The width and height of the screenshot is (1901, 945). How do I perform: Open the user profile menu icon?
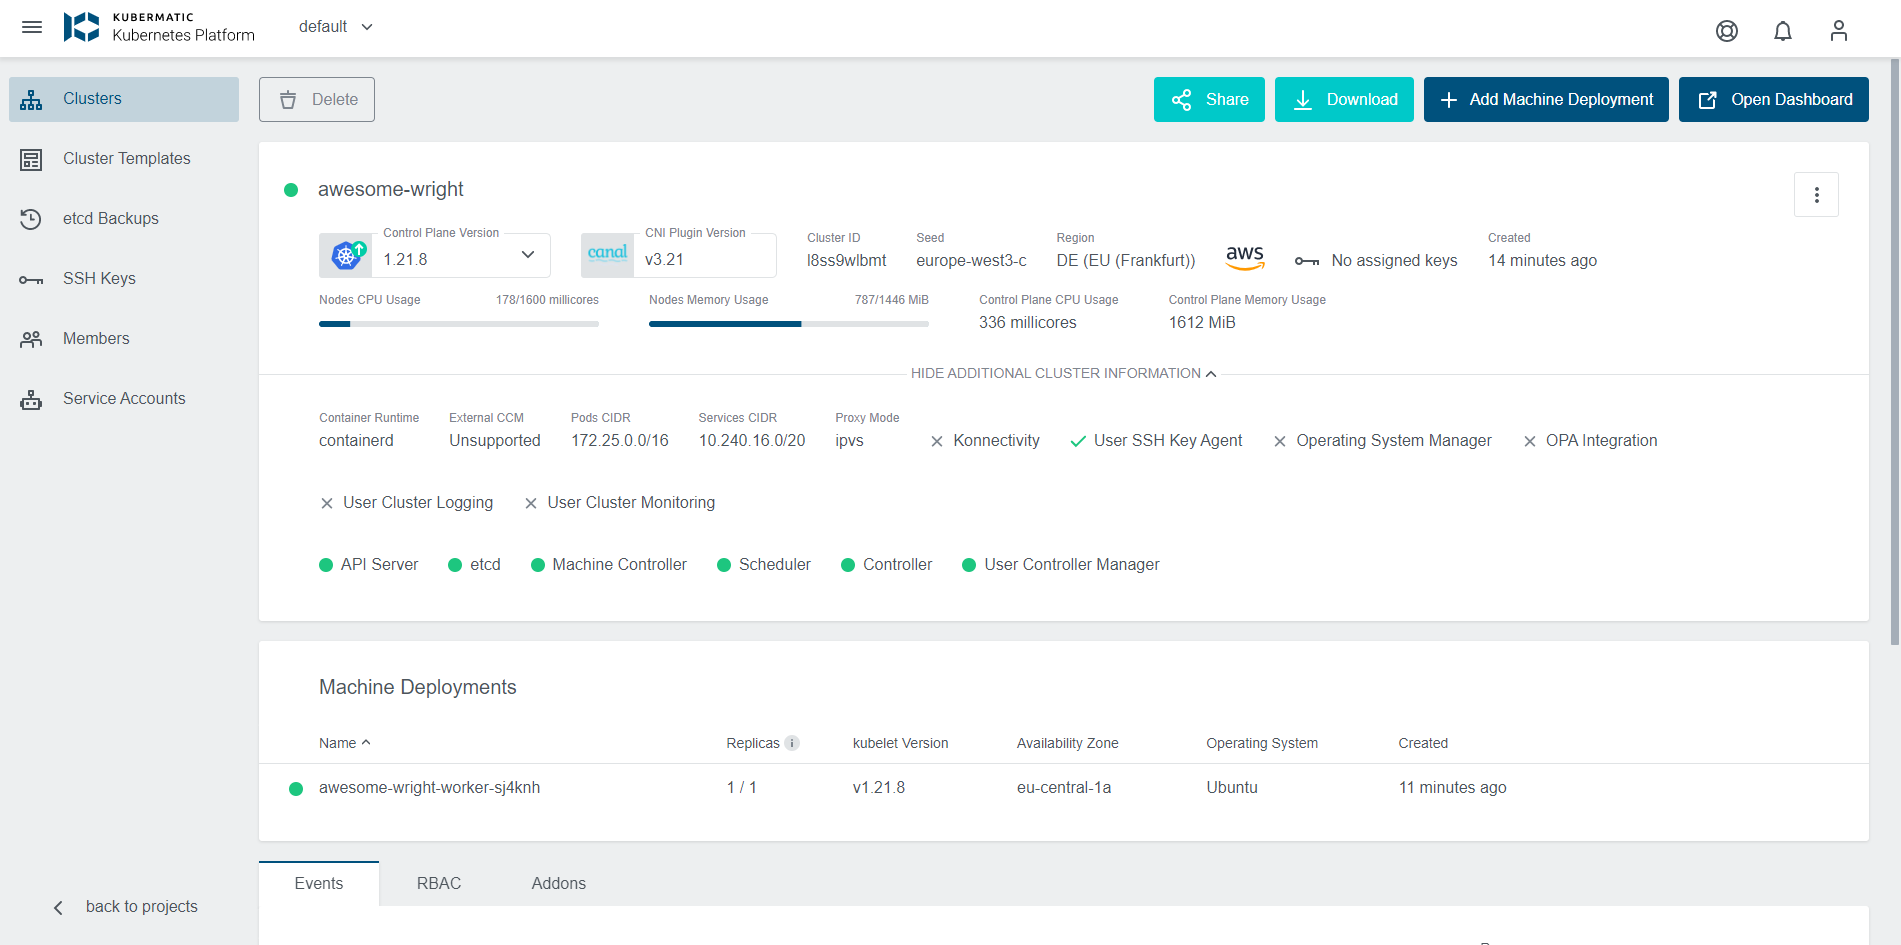1838,31
